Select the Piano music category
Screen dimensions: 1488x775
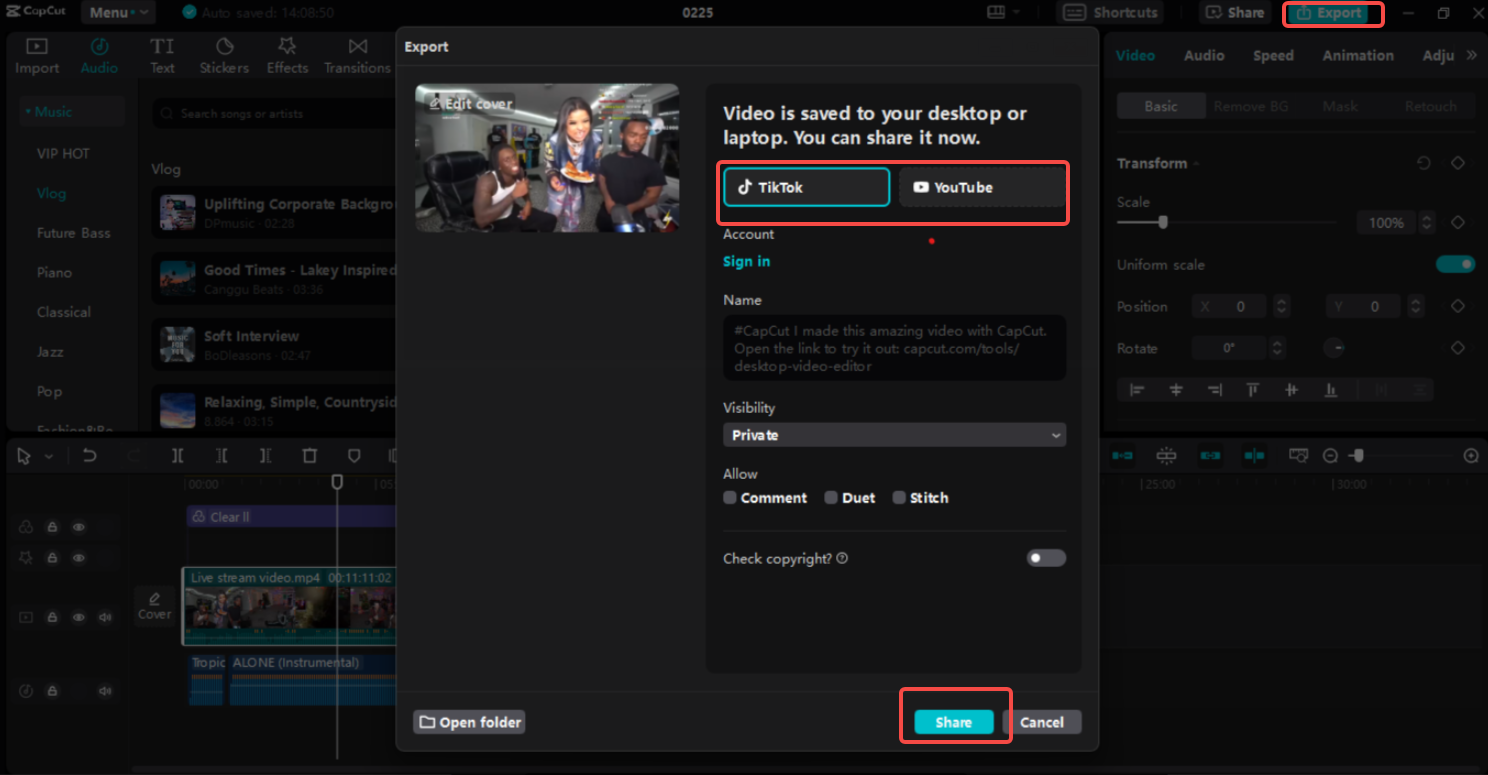(x=55, y=272)
